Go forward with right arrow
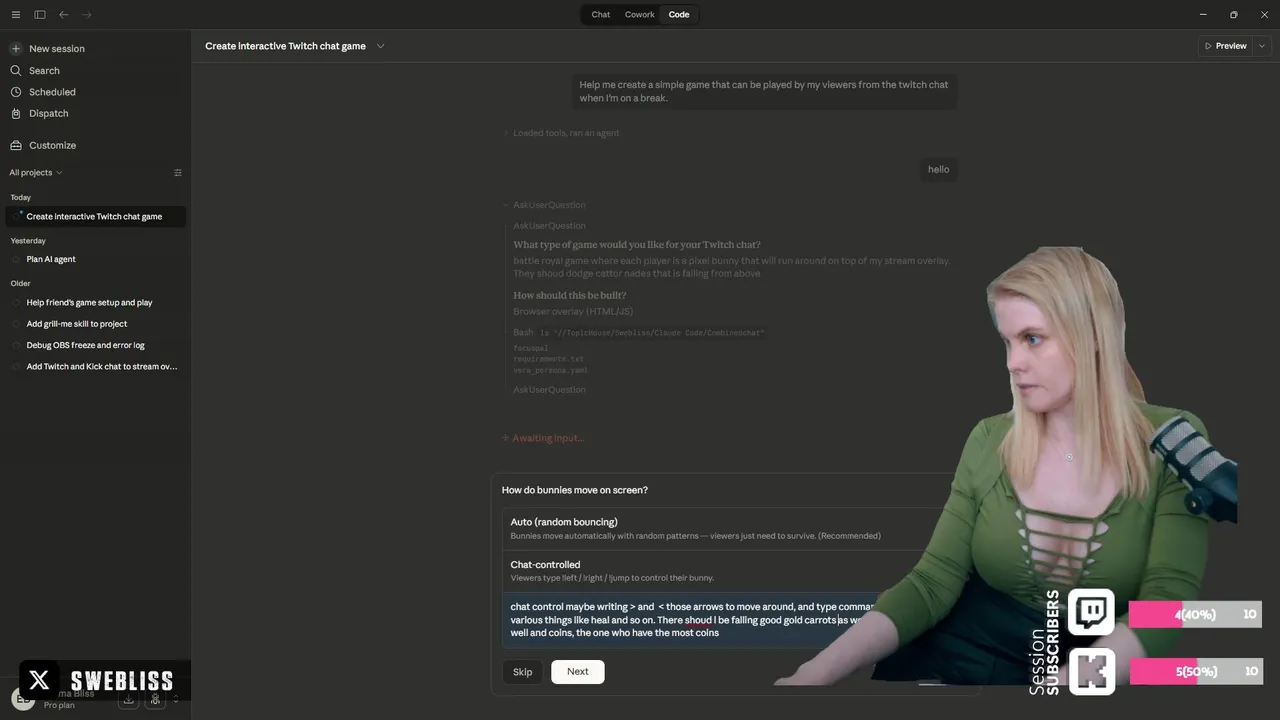 tap(87, 15)
